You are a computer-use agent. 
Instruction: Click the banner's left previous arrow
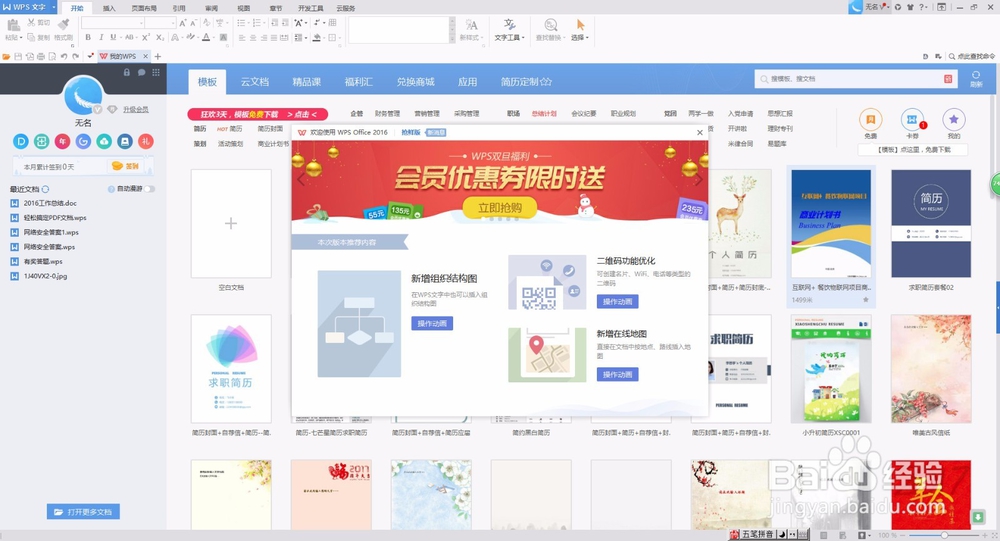[301, 179]
